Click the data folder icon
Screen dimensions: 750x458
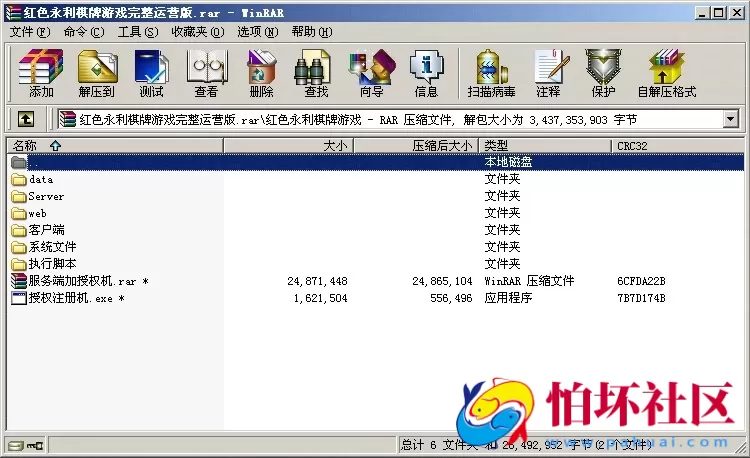pyautogui.click(x=19, y=179)
